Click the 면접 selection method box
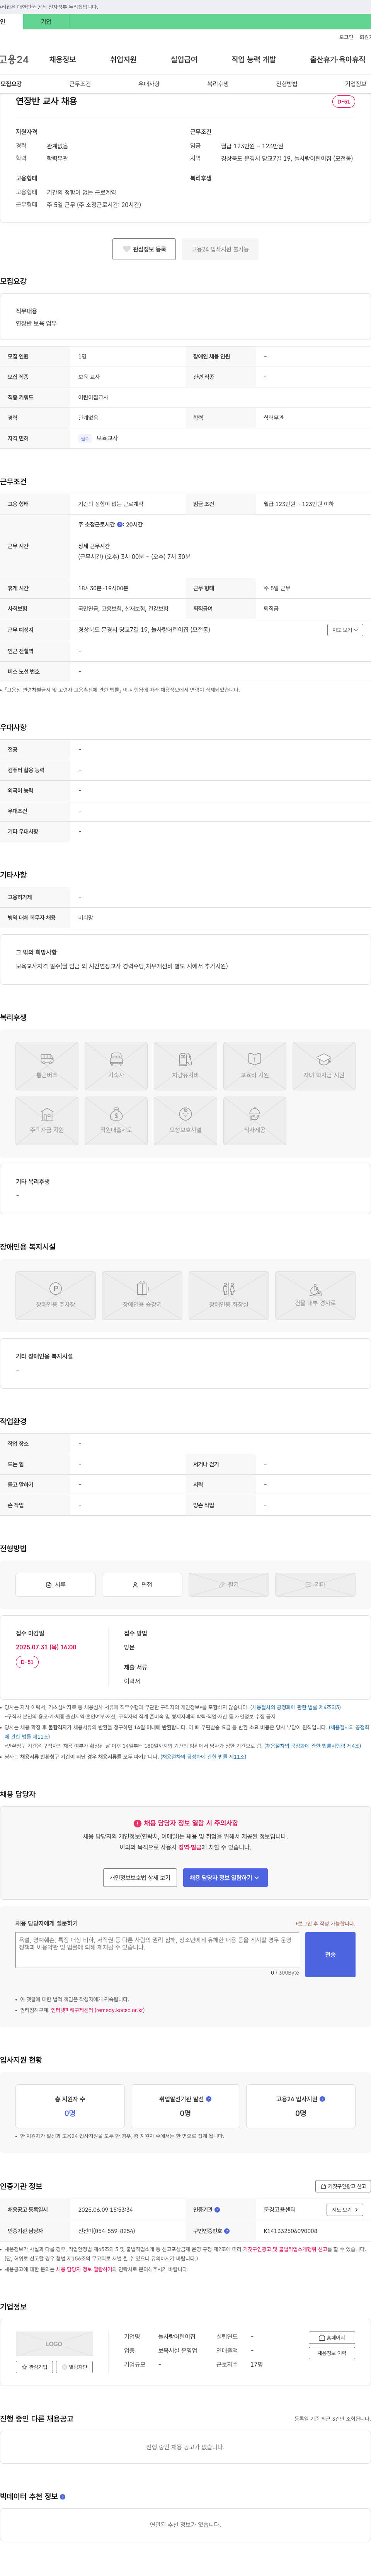This screenshot has height=2576, width=371. click(x=142, y=1585)
